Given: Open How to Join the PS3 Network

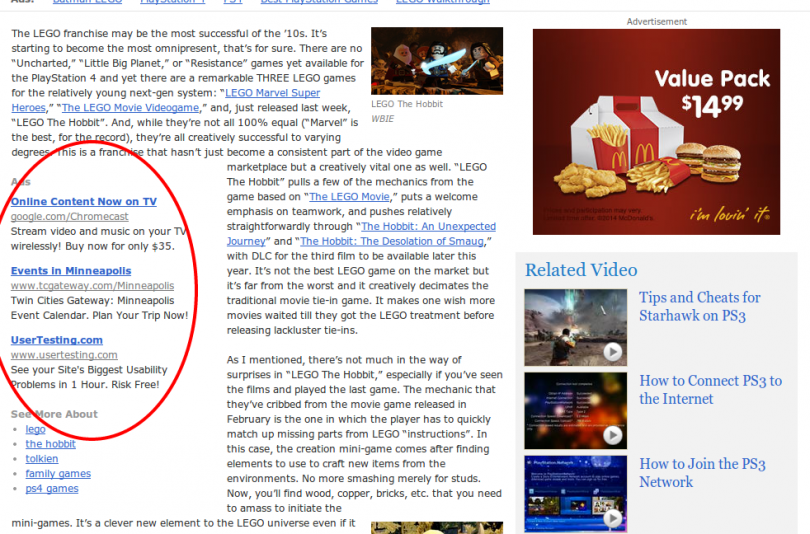Looking at the screenshot, I should tap(702, 473).
